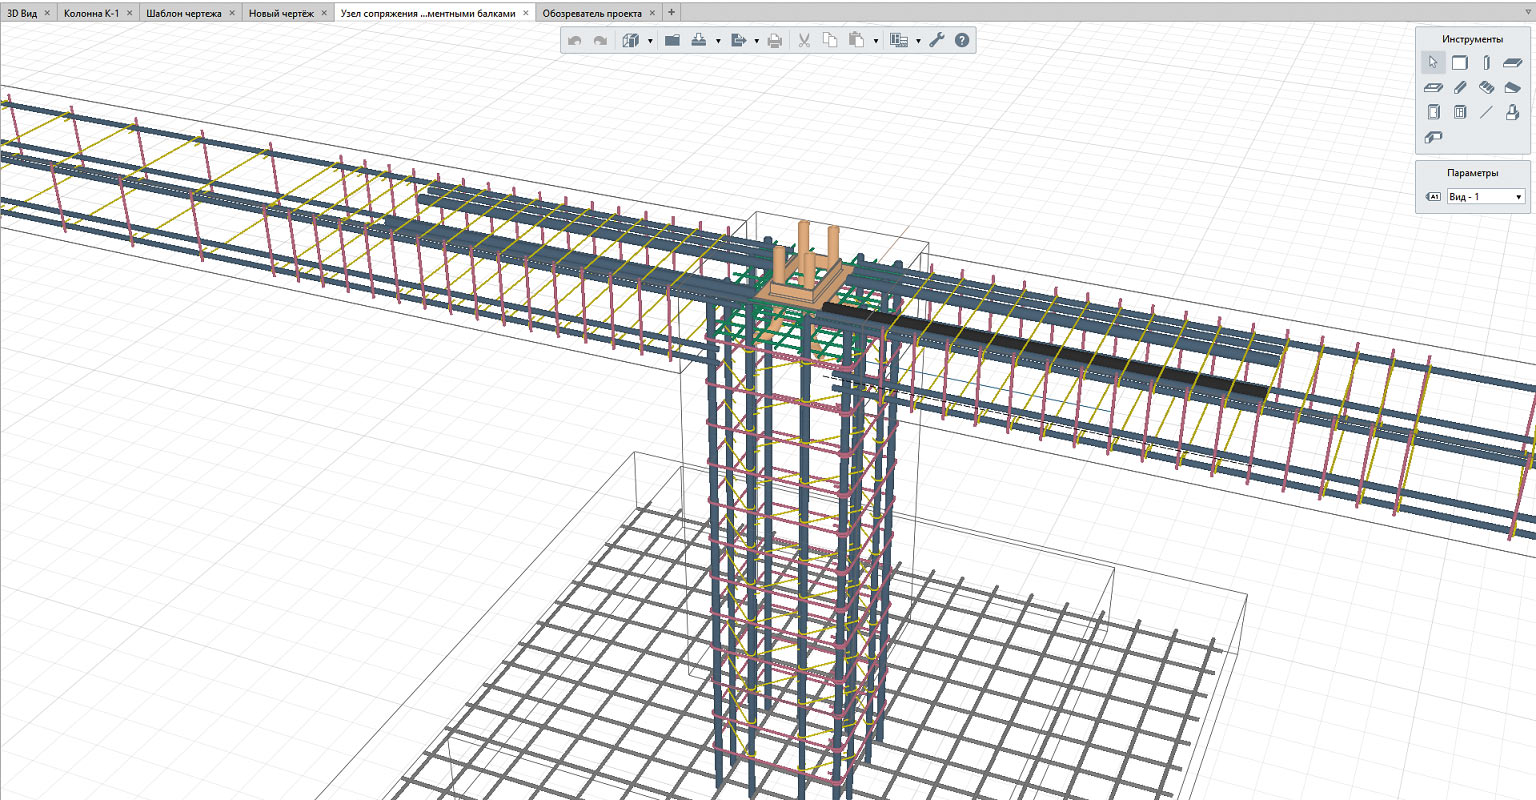
Task: Click the Инструменты panel title
Action: tap(1472, 39)
